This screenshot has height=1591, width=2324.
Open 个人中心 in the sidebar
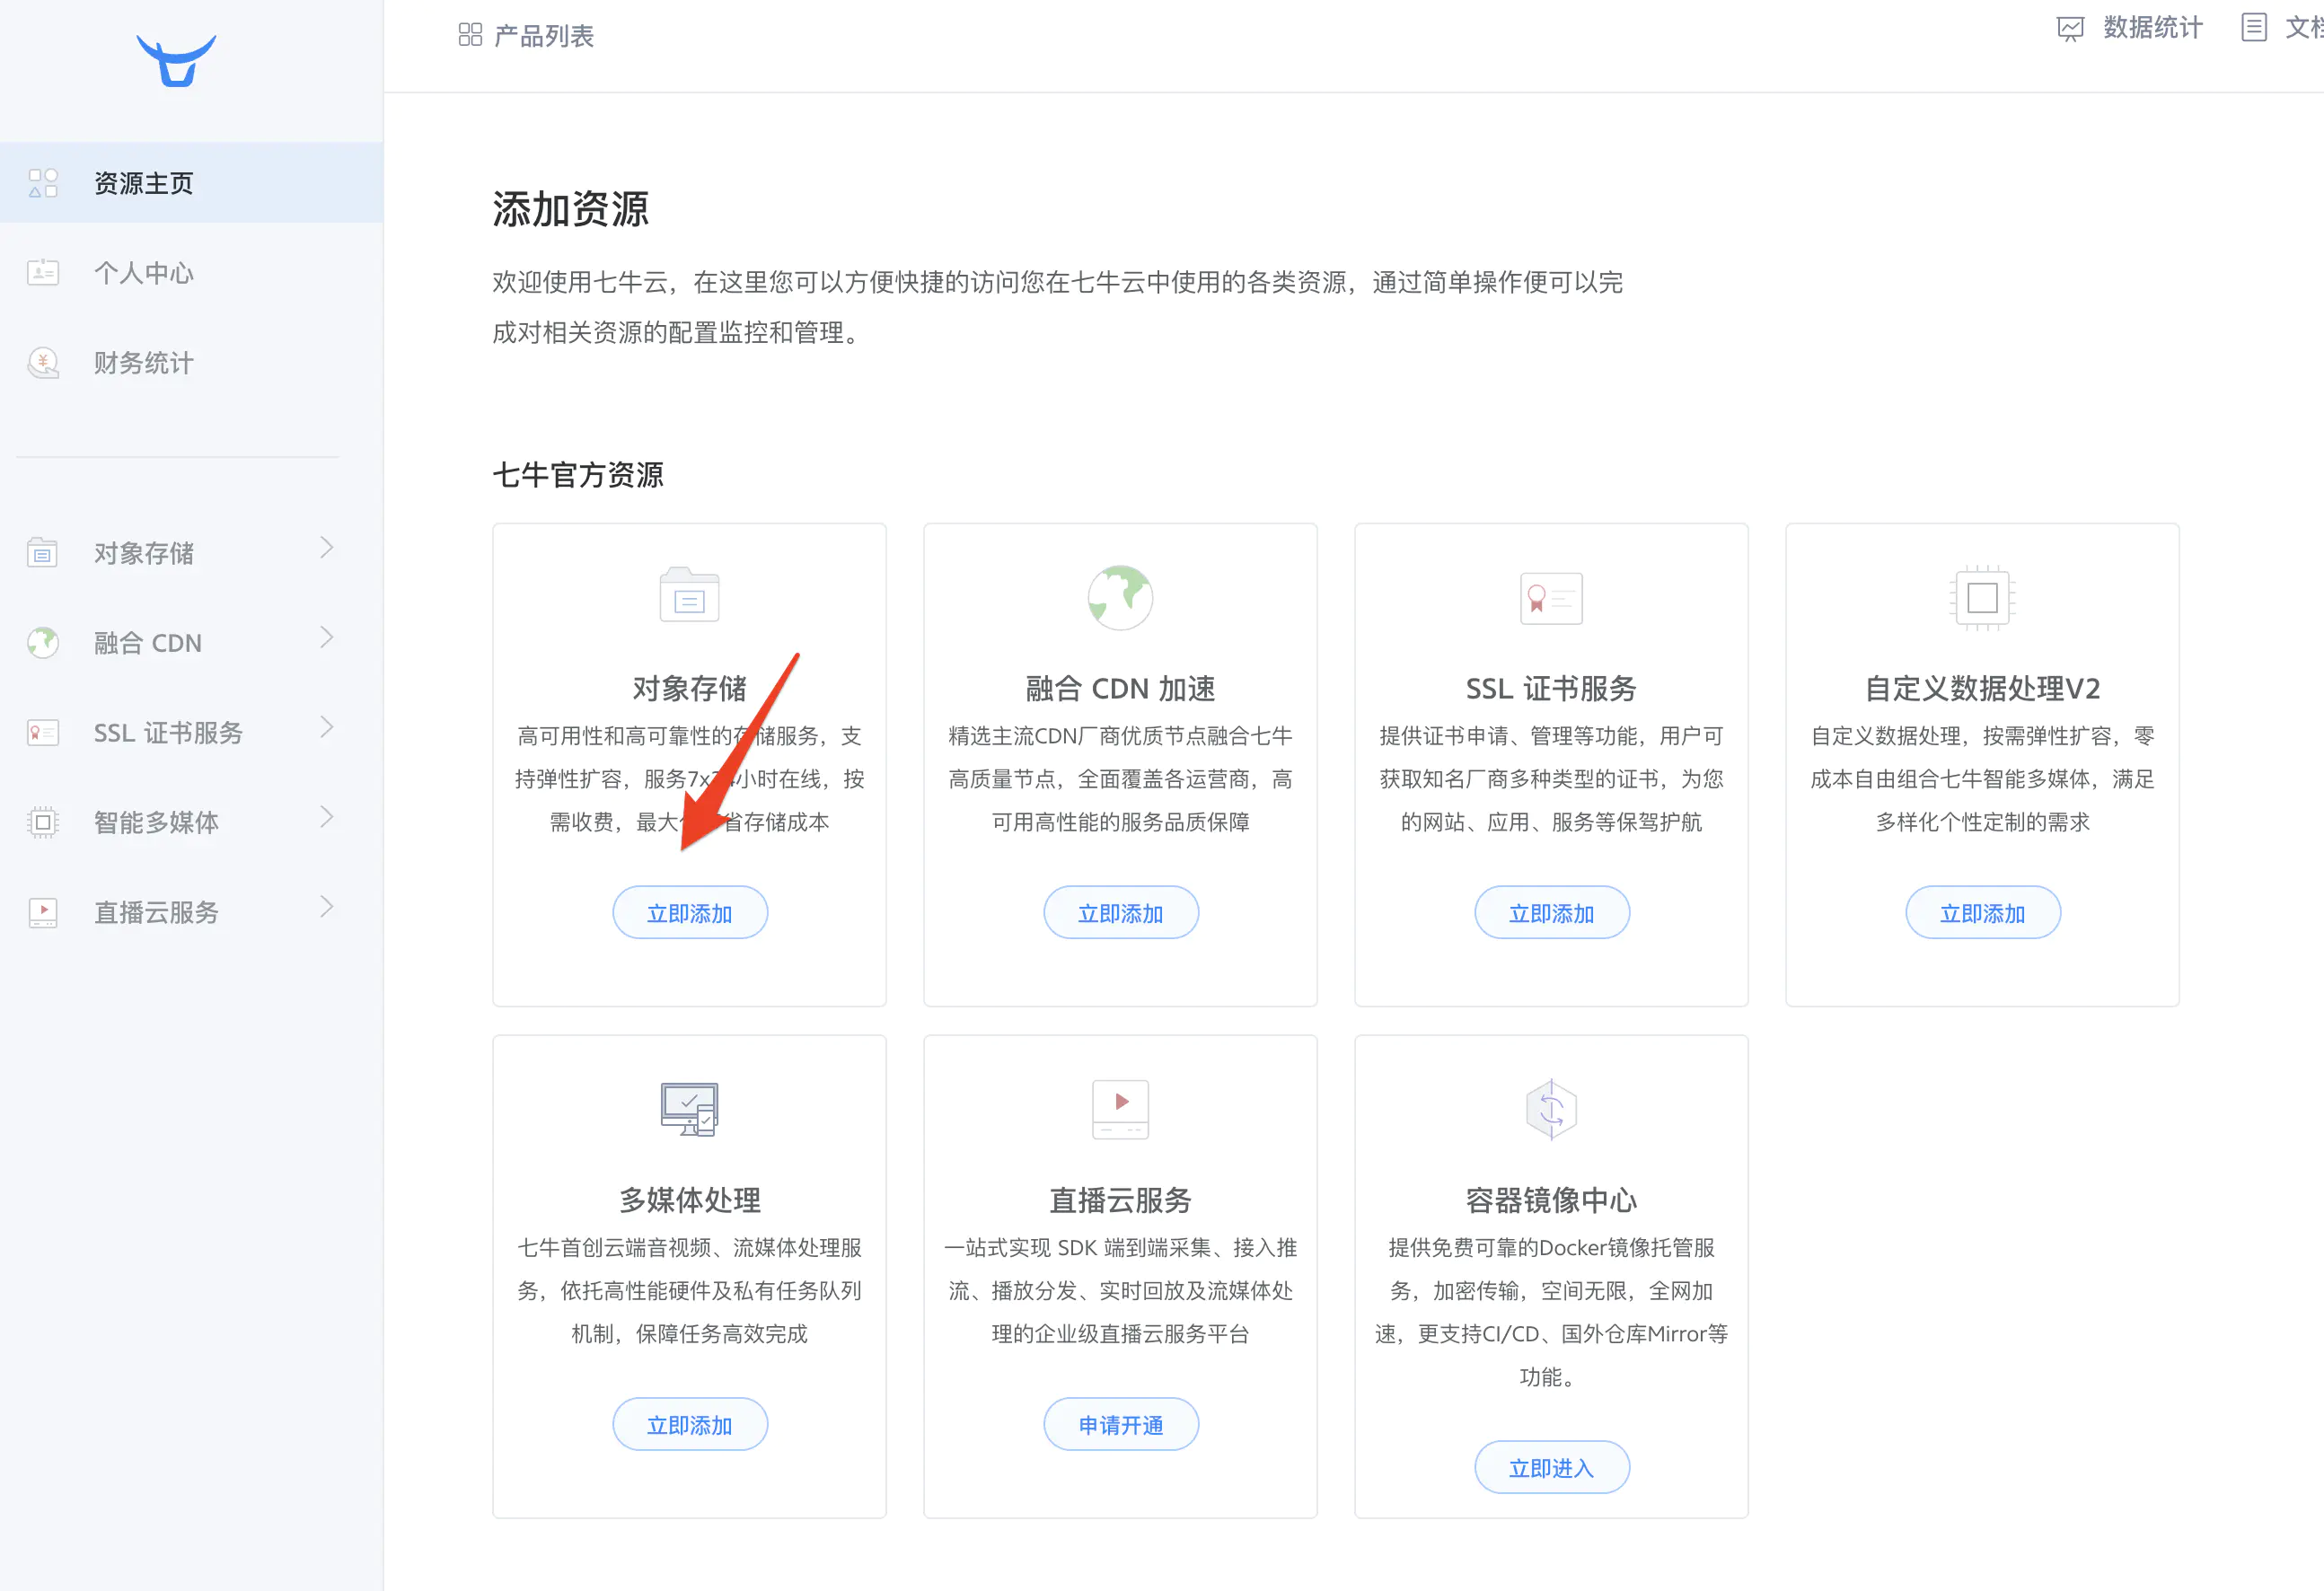143,273
